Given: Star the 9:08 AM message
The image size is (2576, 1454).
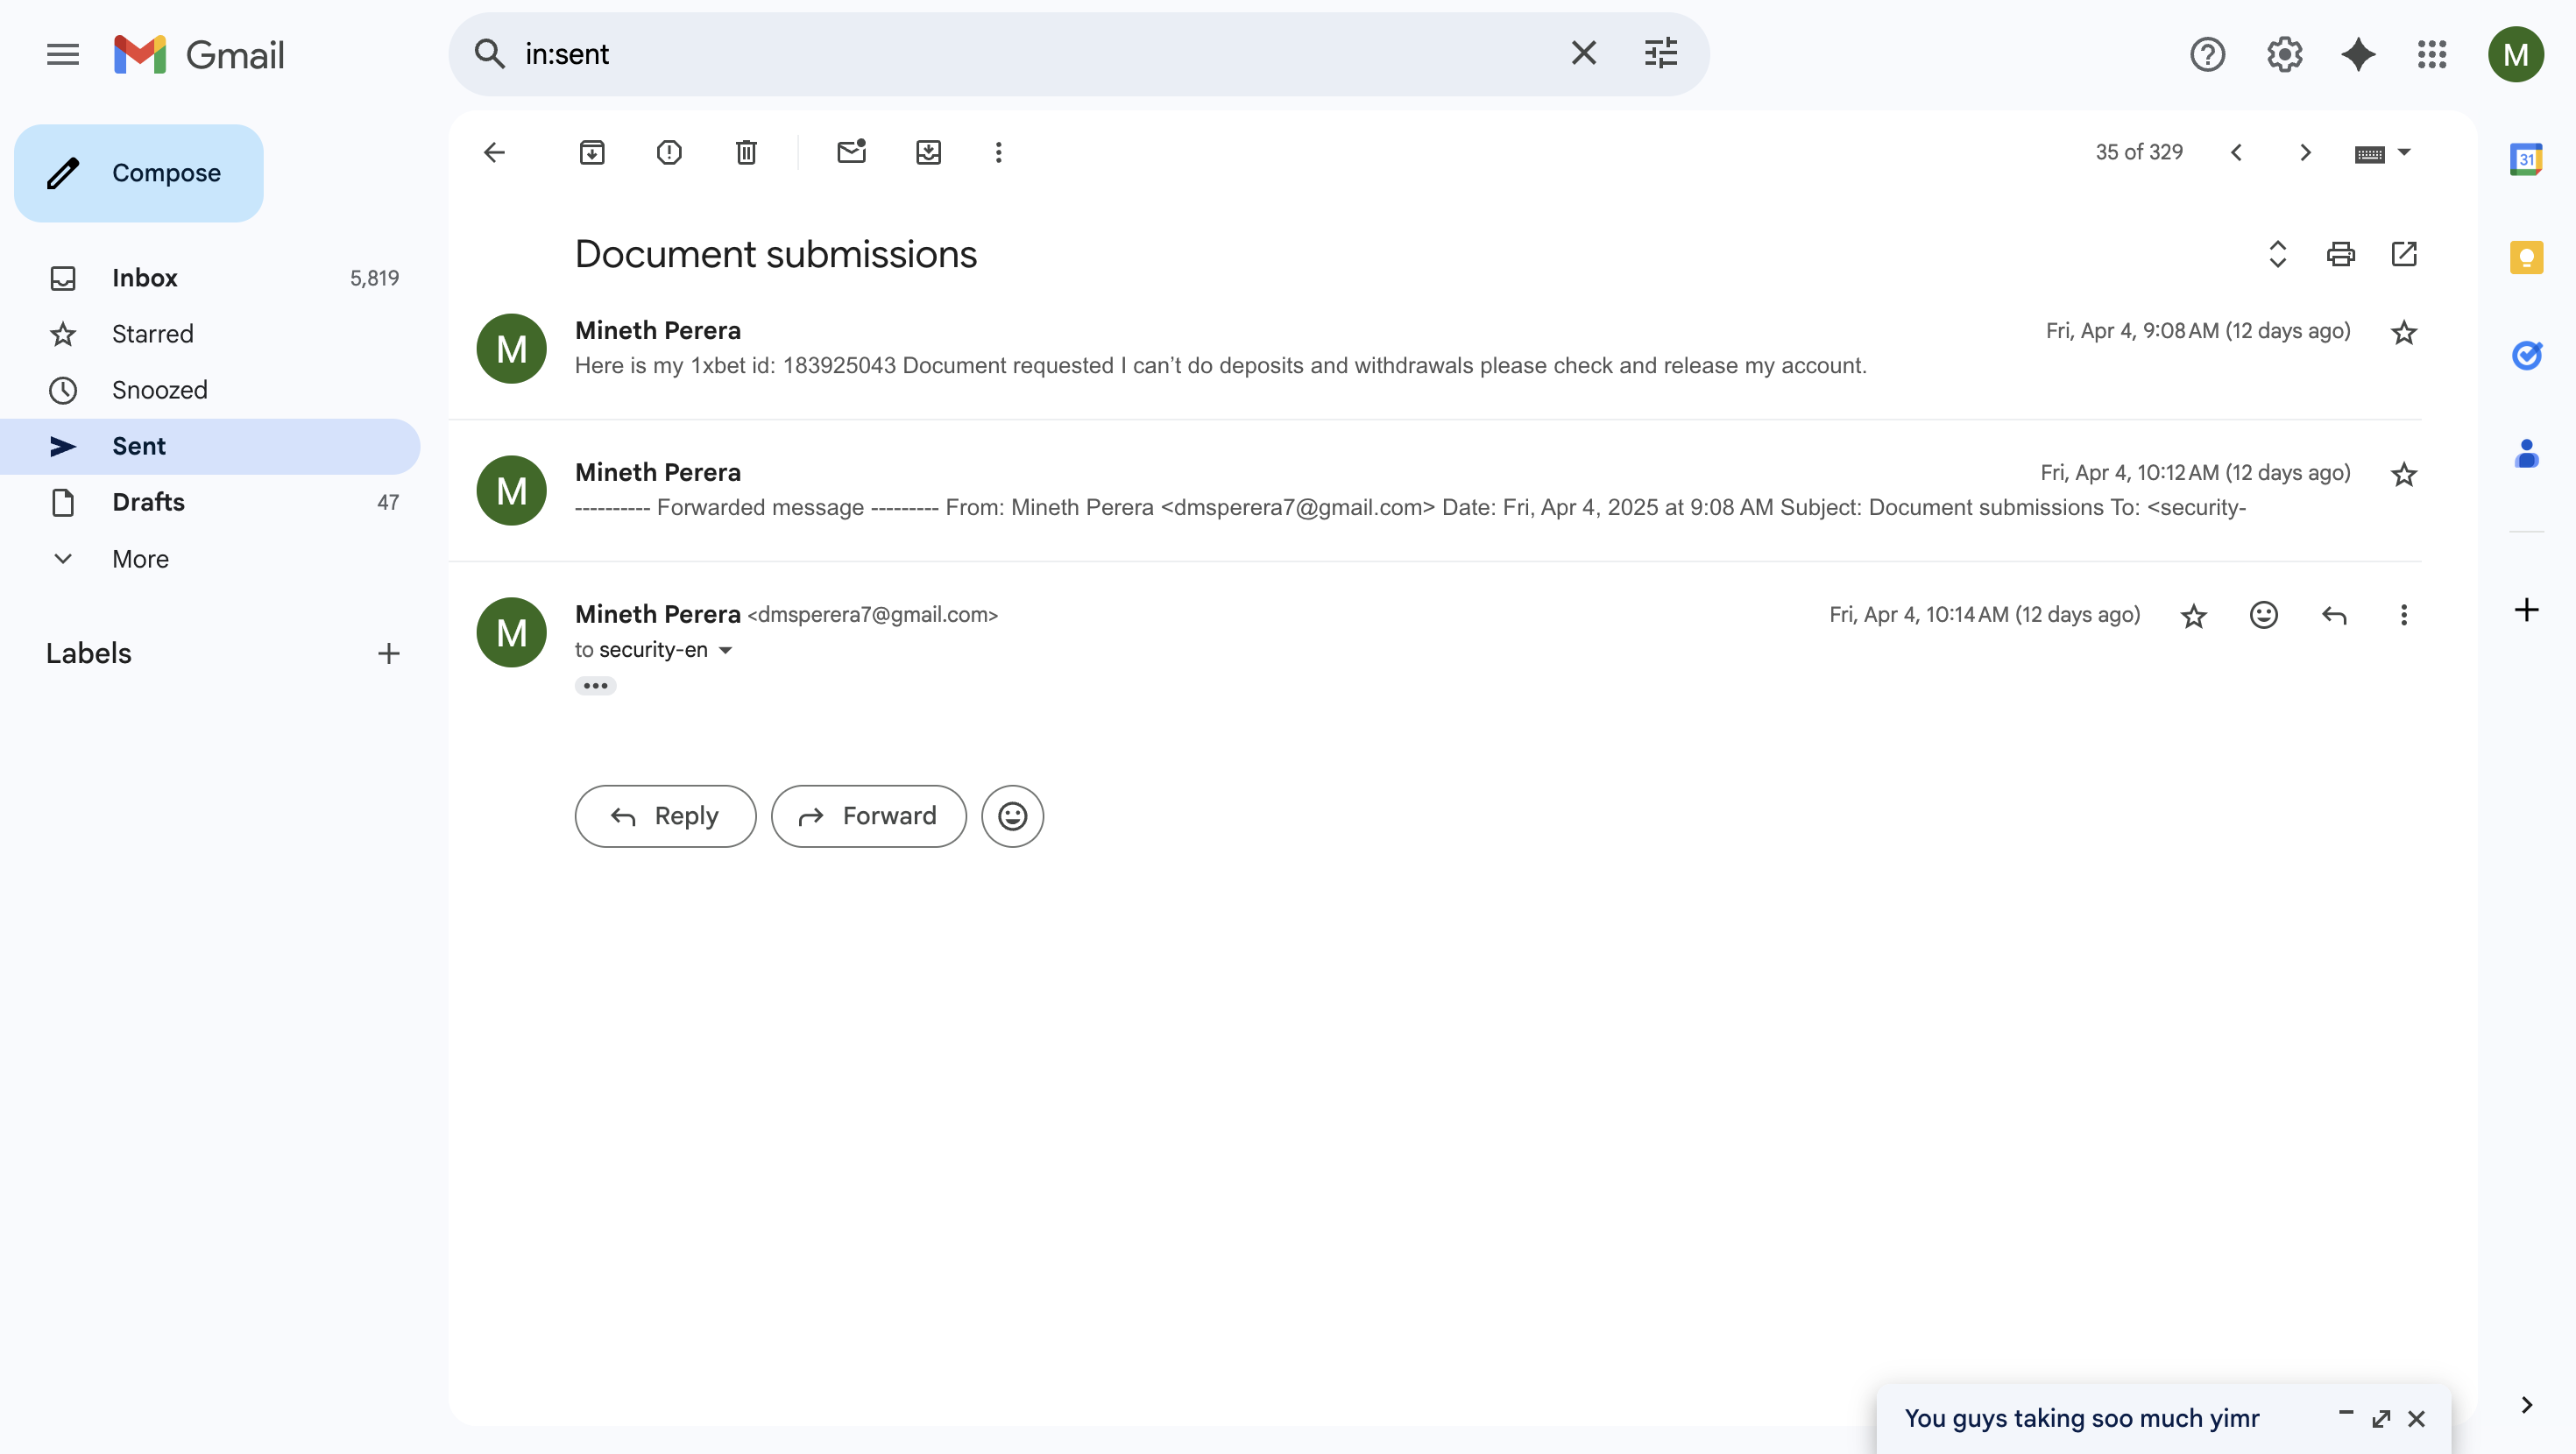Looking at the screenshot, I should 2404,332.
